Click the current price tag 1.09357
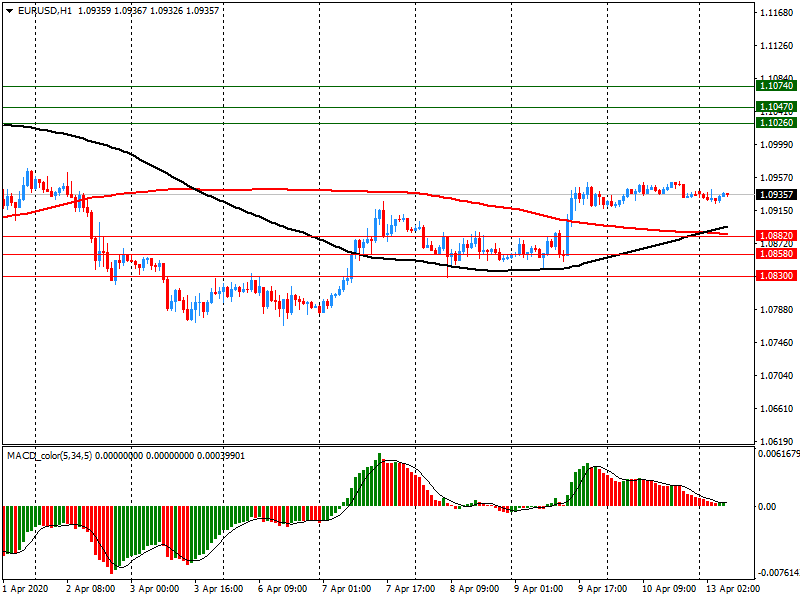Viewport: 800px width, 600px height. (x=776, y=195)
